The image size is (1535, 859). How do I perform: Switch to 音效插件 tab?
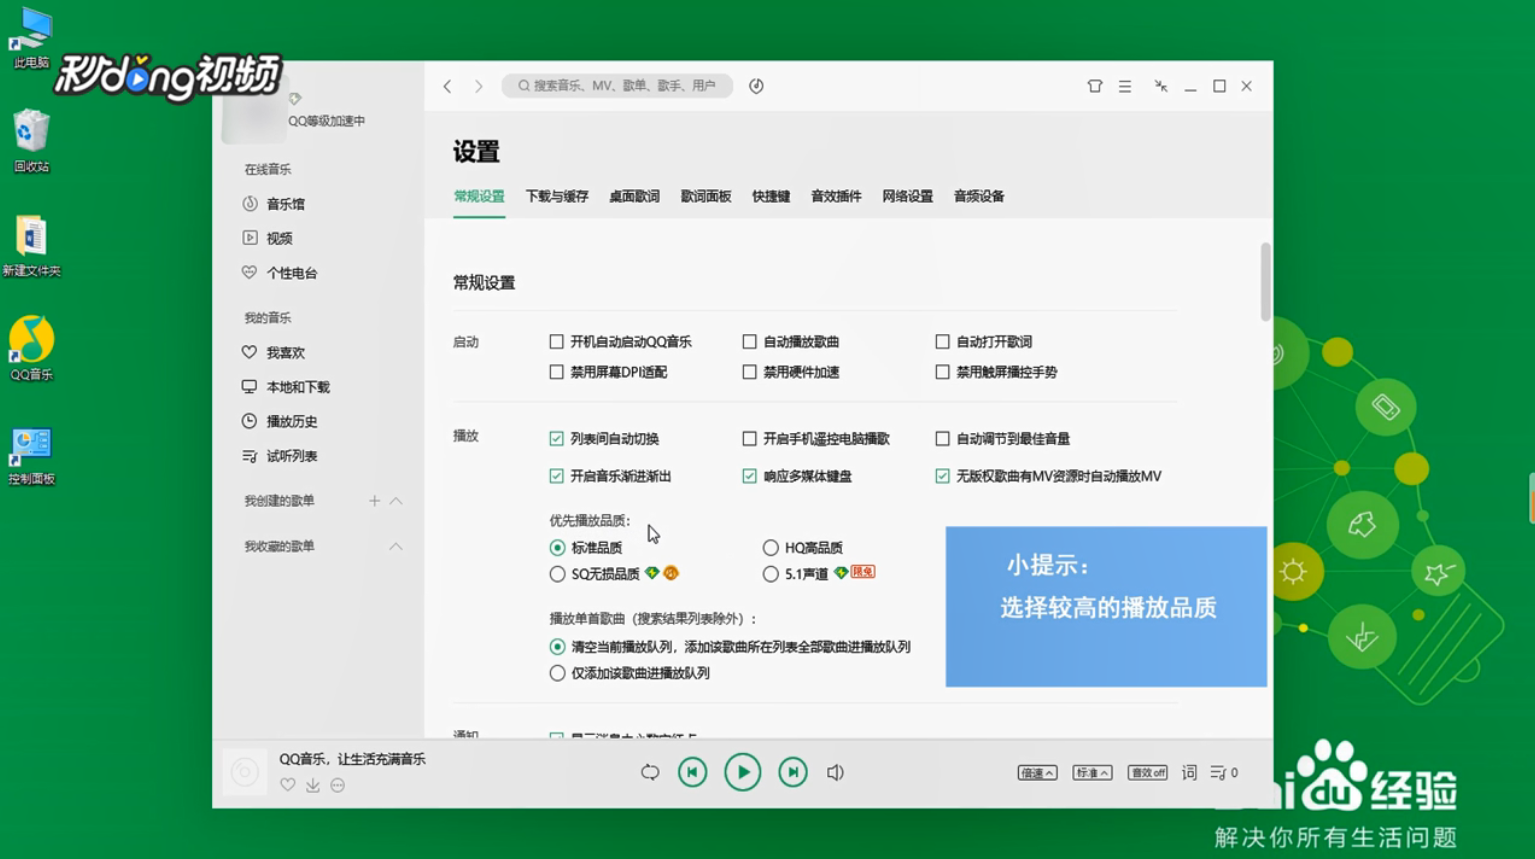(x=836, y=197)
